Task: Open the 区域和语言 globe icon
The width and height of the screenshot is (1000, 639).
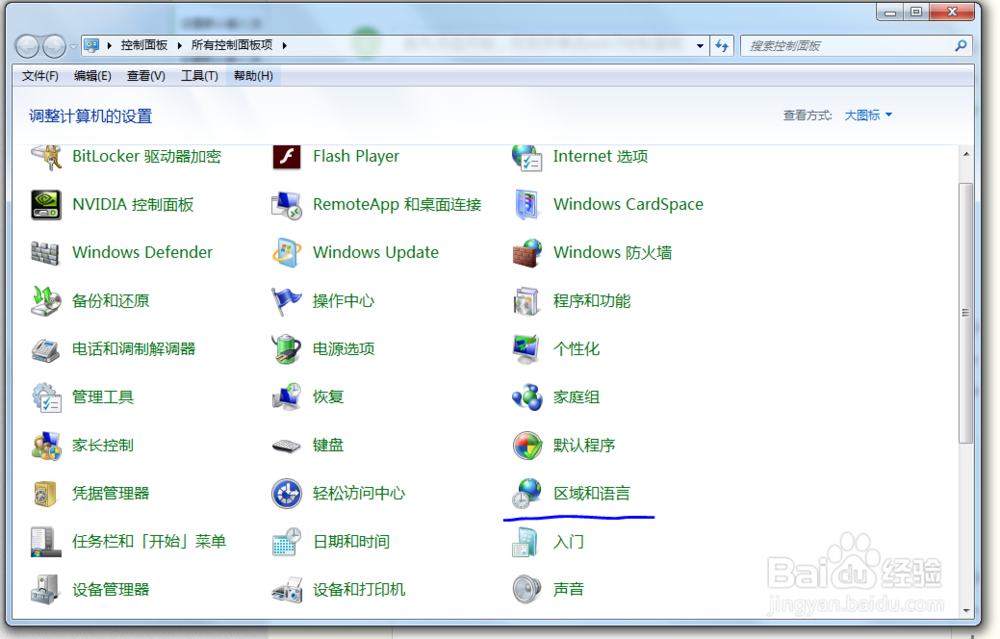Action: tap(527, 494)
